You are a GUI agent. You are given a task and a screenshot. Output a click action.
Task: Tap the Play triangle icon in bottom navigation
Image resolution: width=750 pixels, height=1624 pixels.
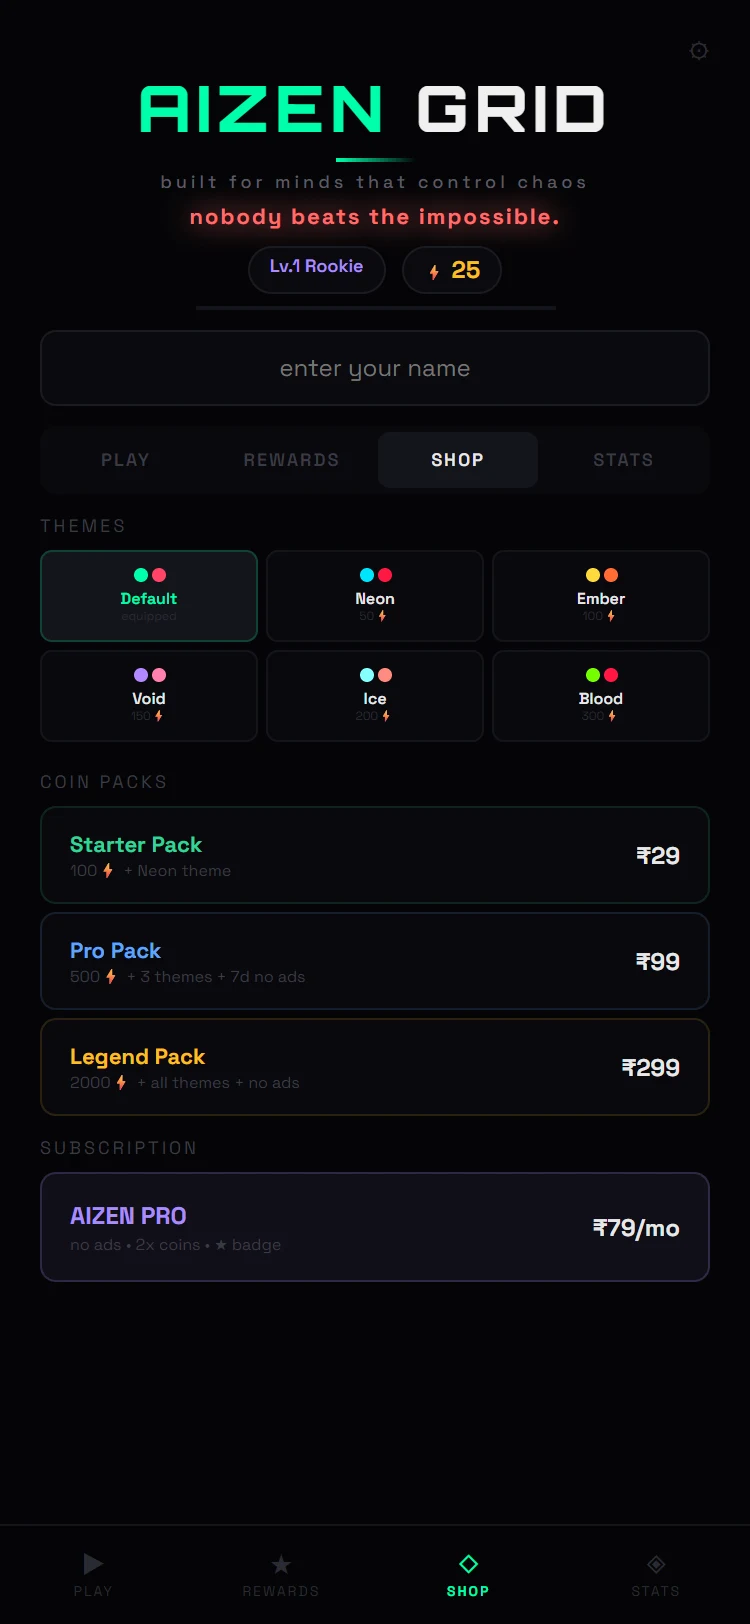(x=93, y=1564)
